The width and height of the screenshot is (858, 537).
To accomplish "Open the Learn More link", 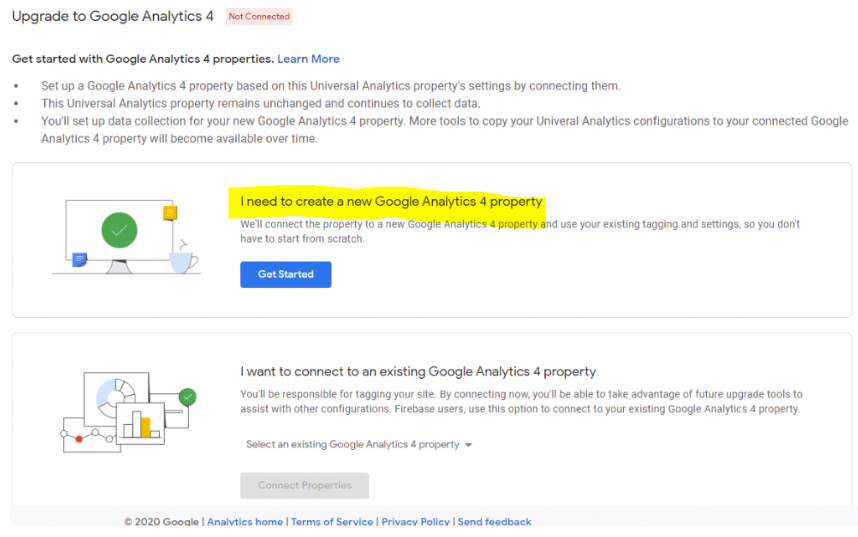I will pos(308,59).
